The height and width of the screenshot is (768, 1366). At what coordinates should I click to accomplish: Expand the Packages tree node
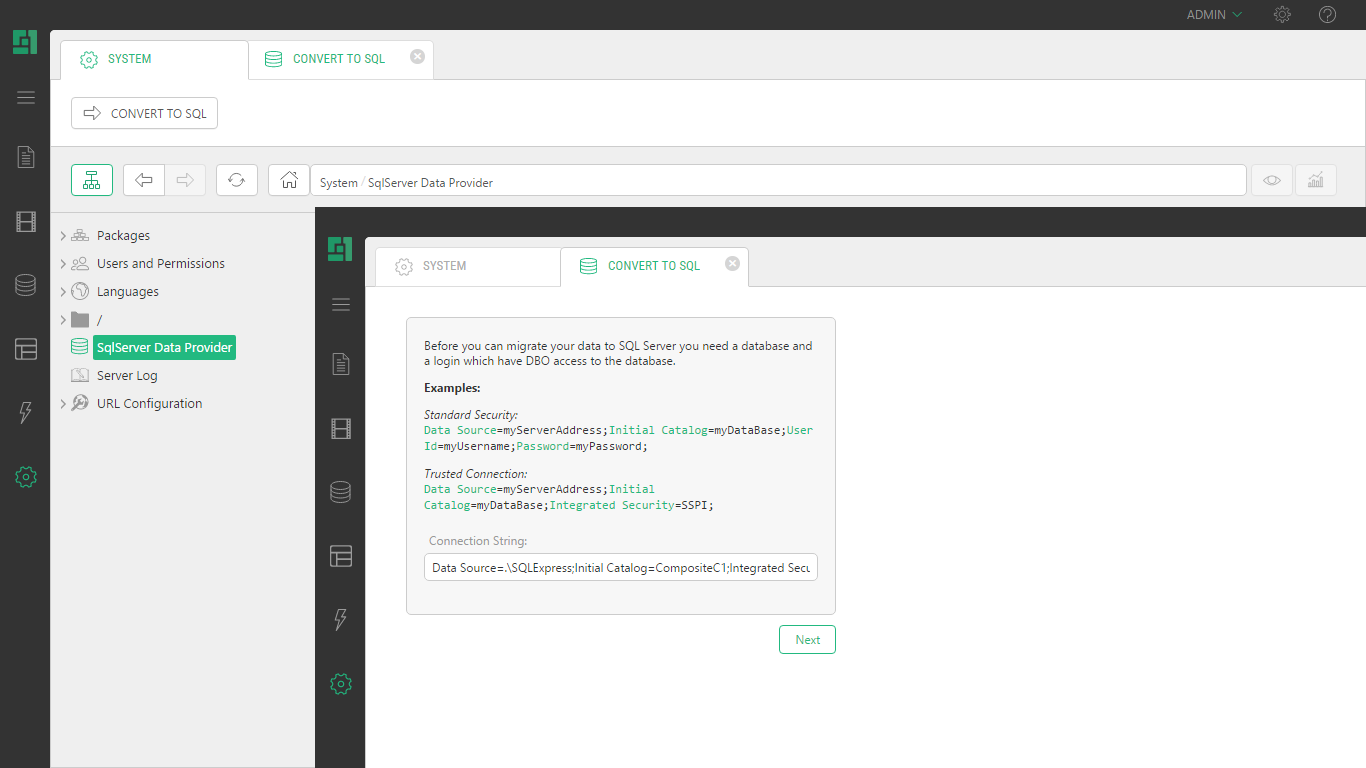tap(63, 236)
